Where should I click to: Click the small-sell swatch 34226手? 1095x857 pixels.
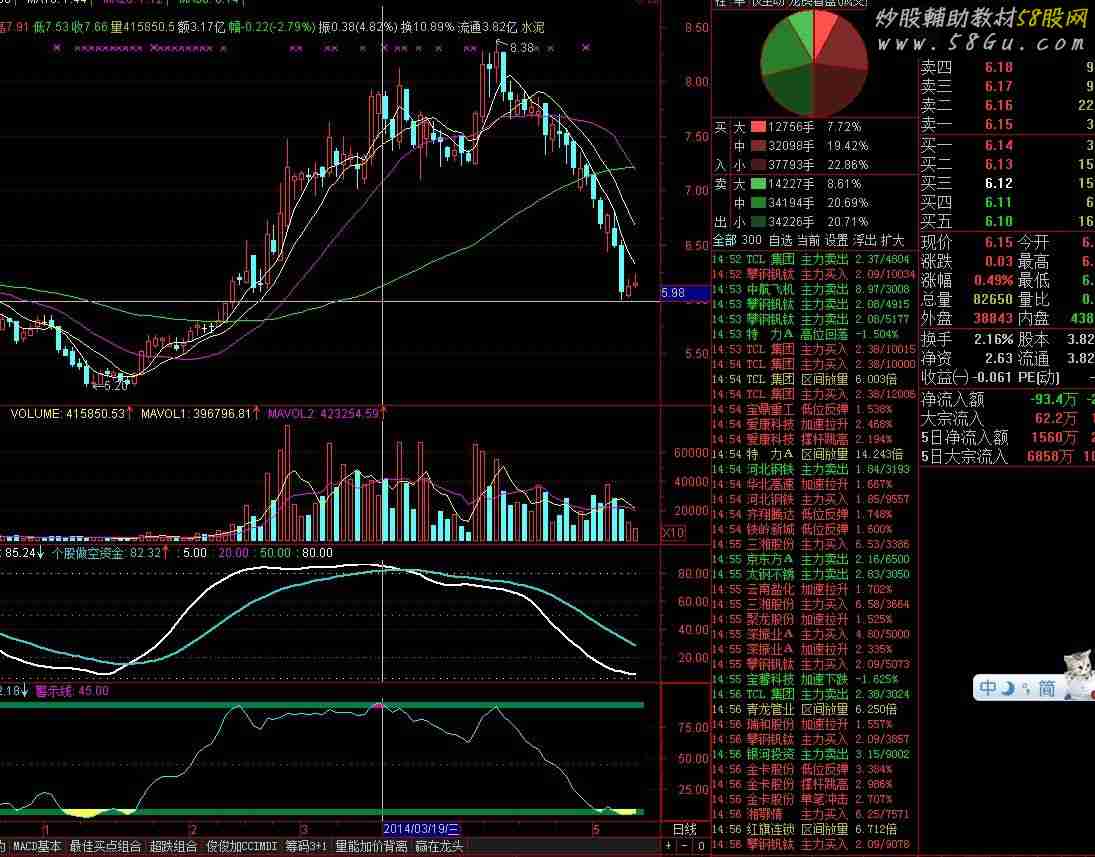coord(758,221)
